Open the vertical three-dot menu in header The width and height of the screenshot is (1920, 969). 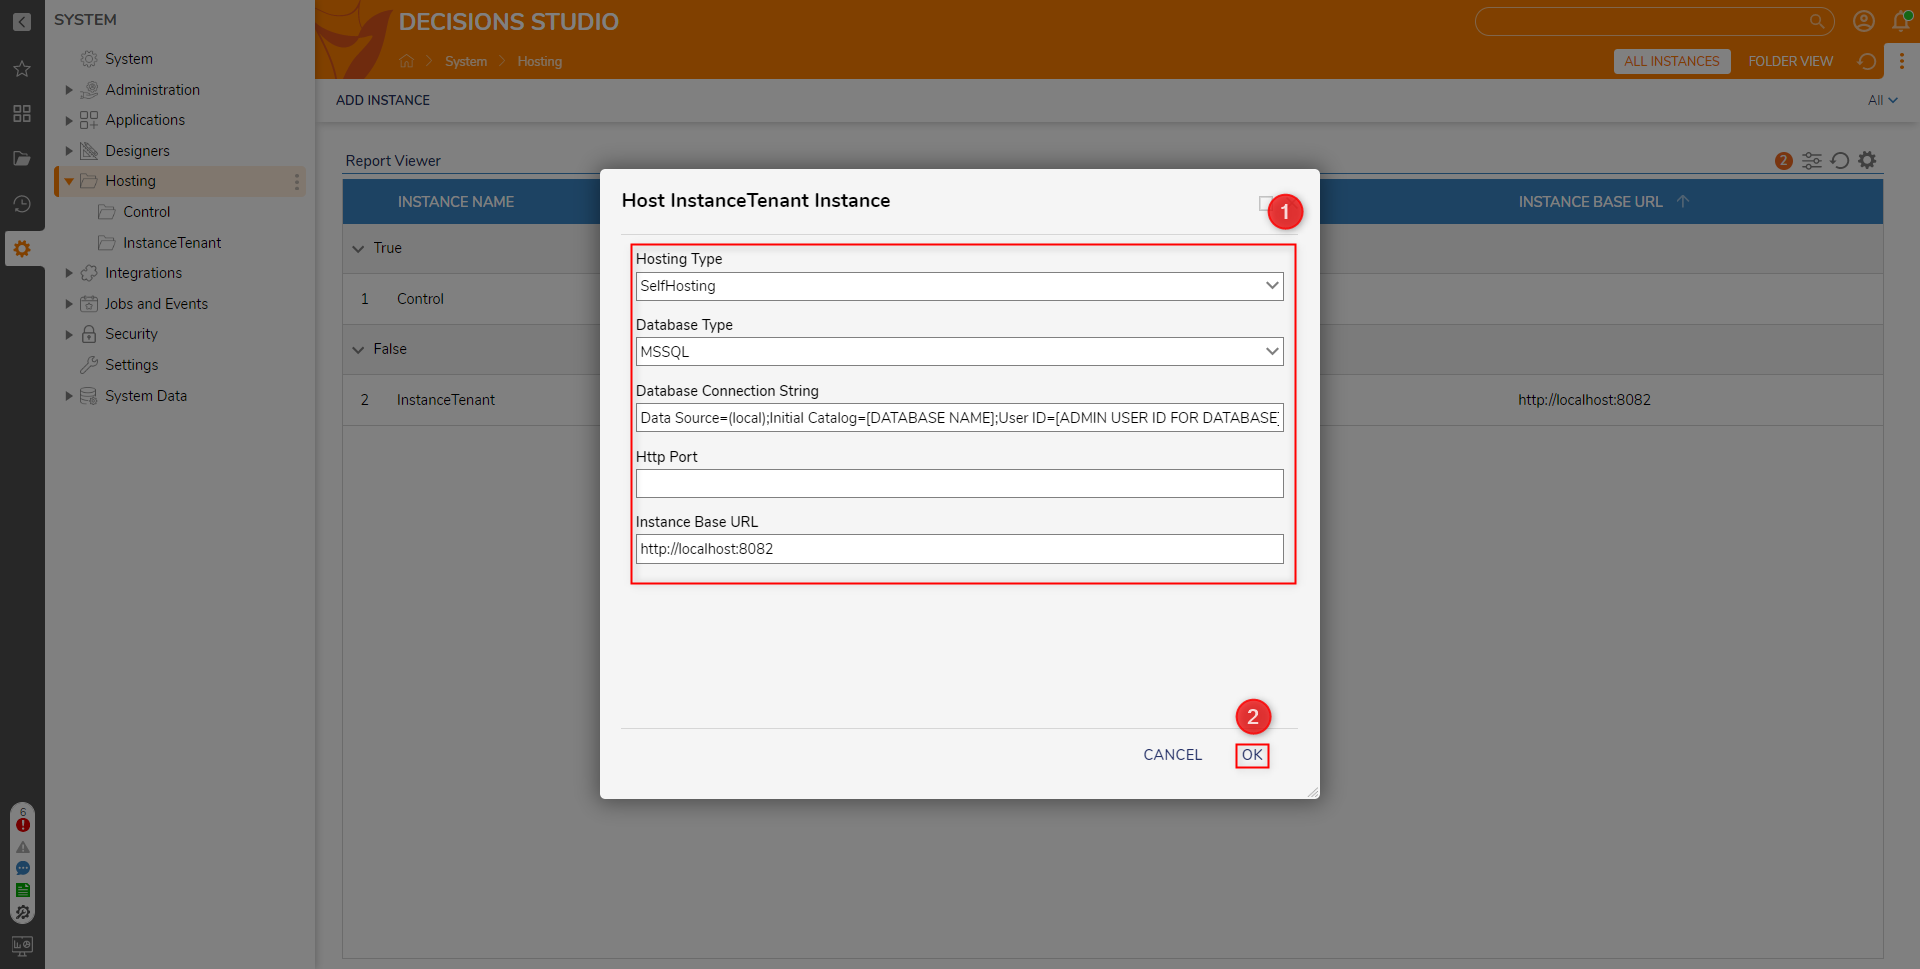[1902, 61]
